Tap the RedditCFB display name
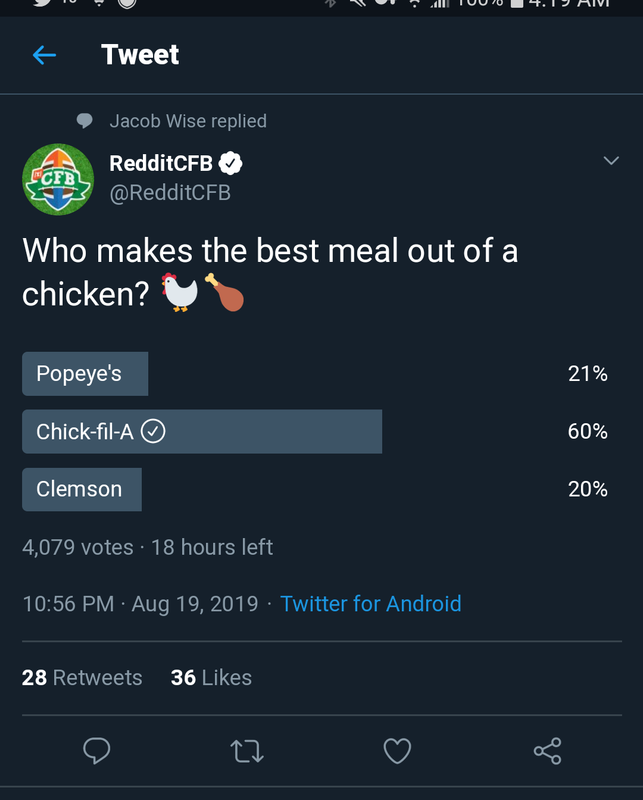643x800 pixels. 161,163
